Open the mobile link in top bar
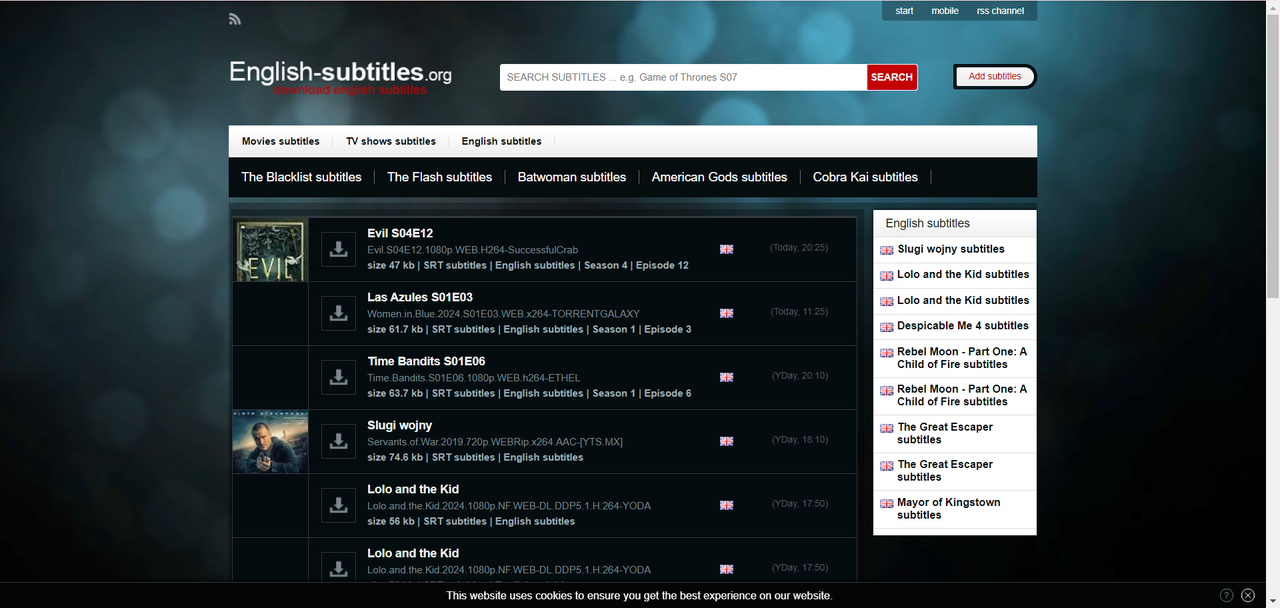Viewport: 1280px width, 608px height. point(945,11)
